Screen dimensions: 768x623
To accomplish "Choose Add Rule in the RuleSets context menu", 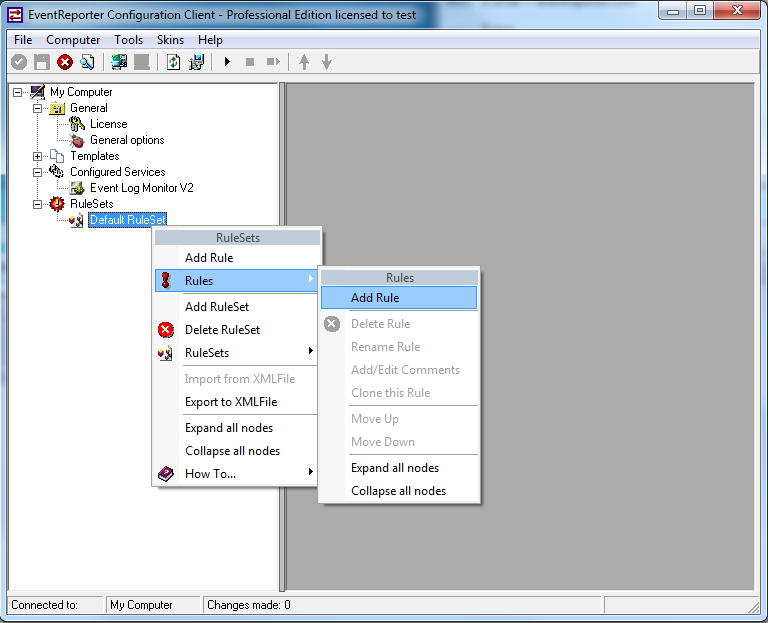I will coord(238,258).
